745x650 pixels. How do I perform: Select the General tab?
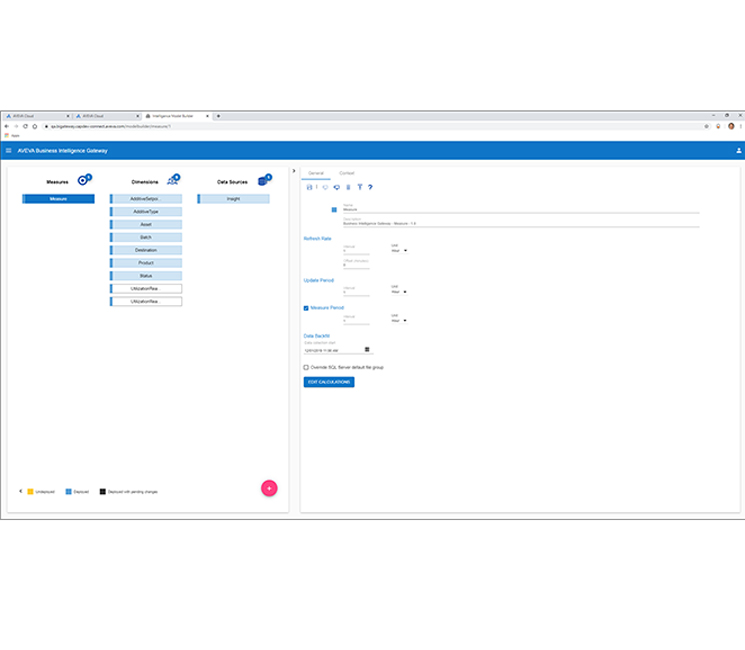[316, 173]
